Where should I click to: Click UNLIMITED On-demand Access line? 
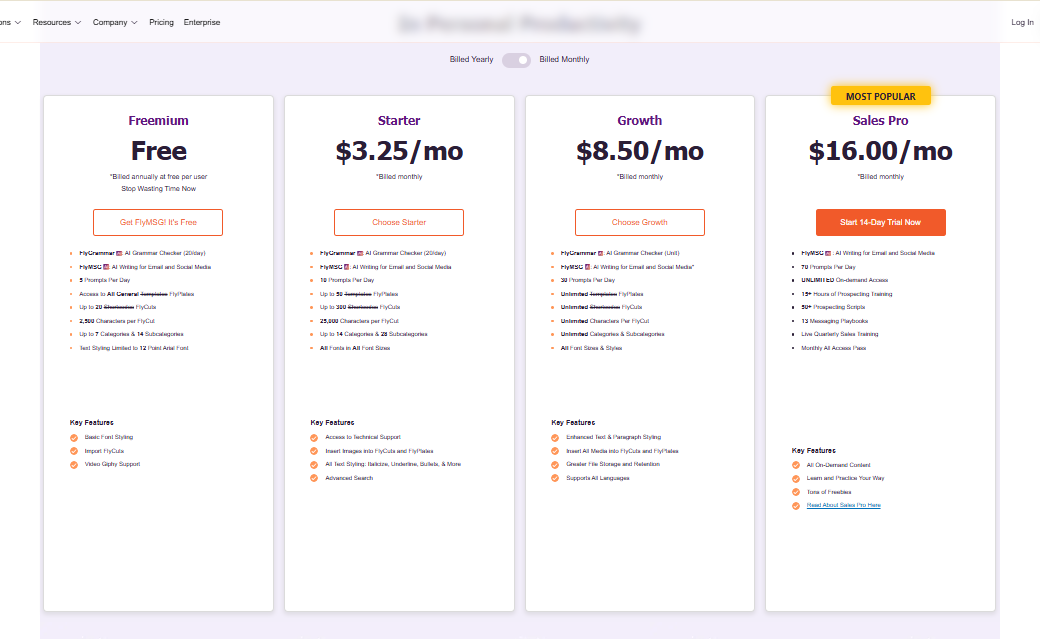pyautogui.click(x=844, y=280)
